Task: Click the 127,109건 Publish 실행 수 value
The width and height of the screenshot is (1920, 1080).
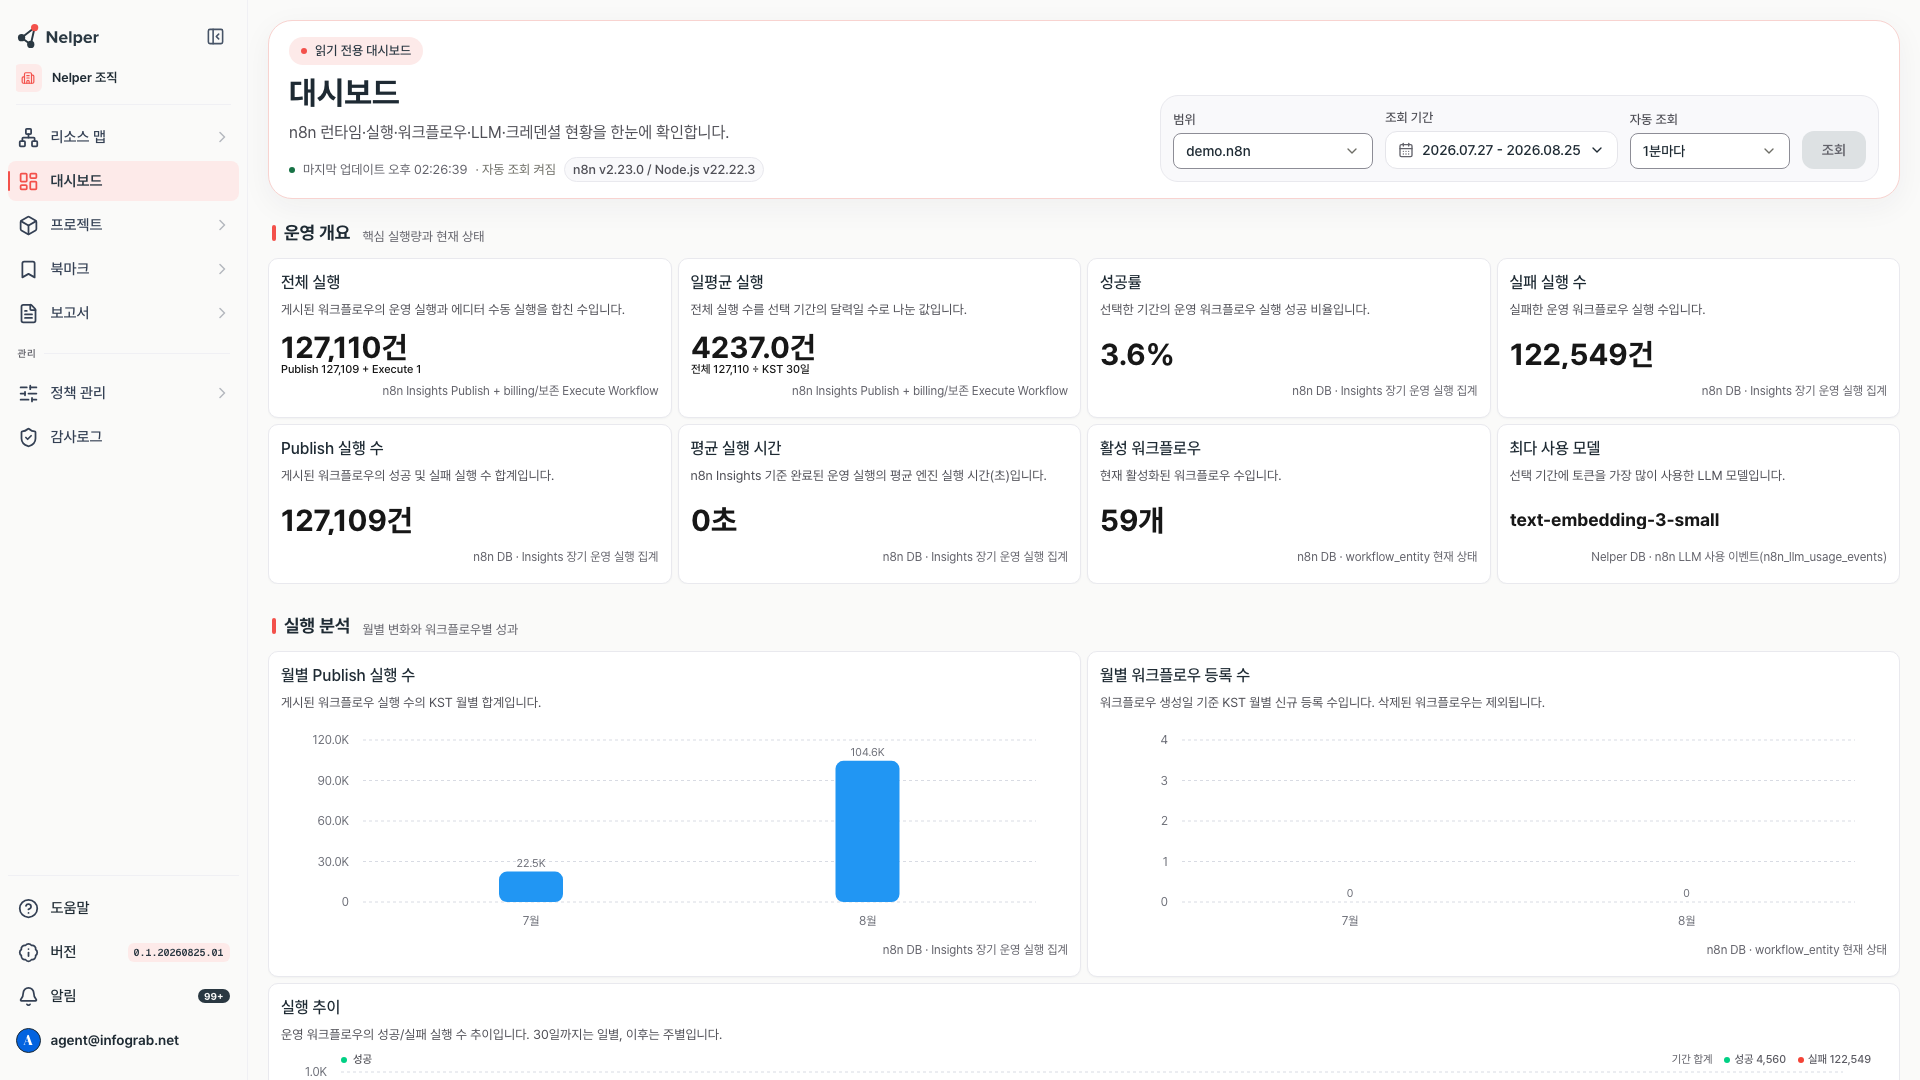Action: (347, 520)
